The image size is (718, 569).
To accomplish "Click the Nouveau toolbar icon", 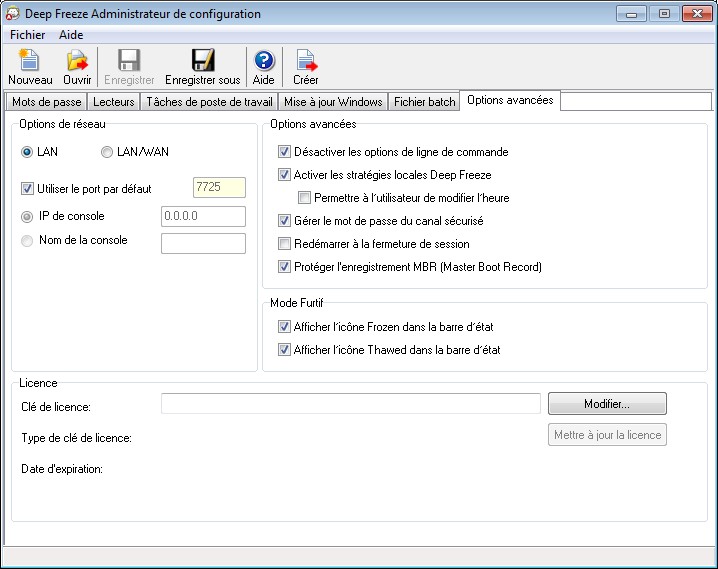I will 29,61.
